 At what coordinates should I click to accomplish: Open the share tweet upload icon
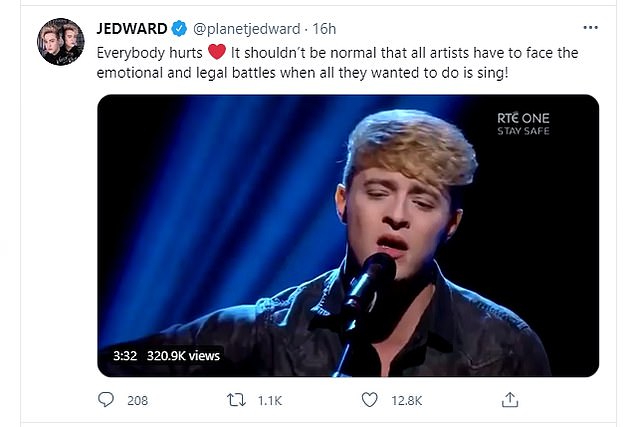[509, 400]
